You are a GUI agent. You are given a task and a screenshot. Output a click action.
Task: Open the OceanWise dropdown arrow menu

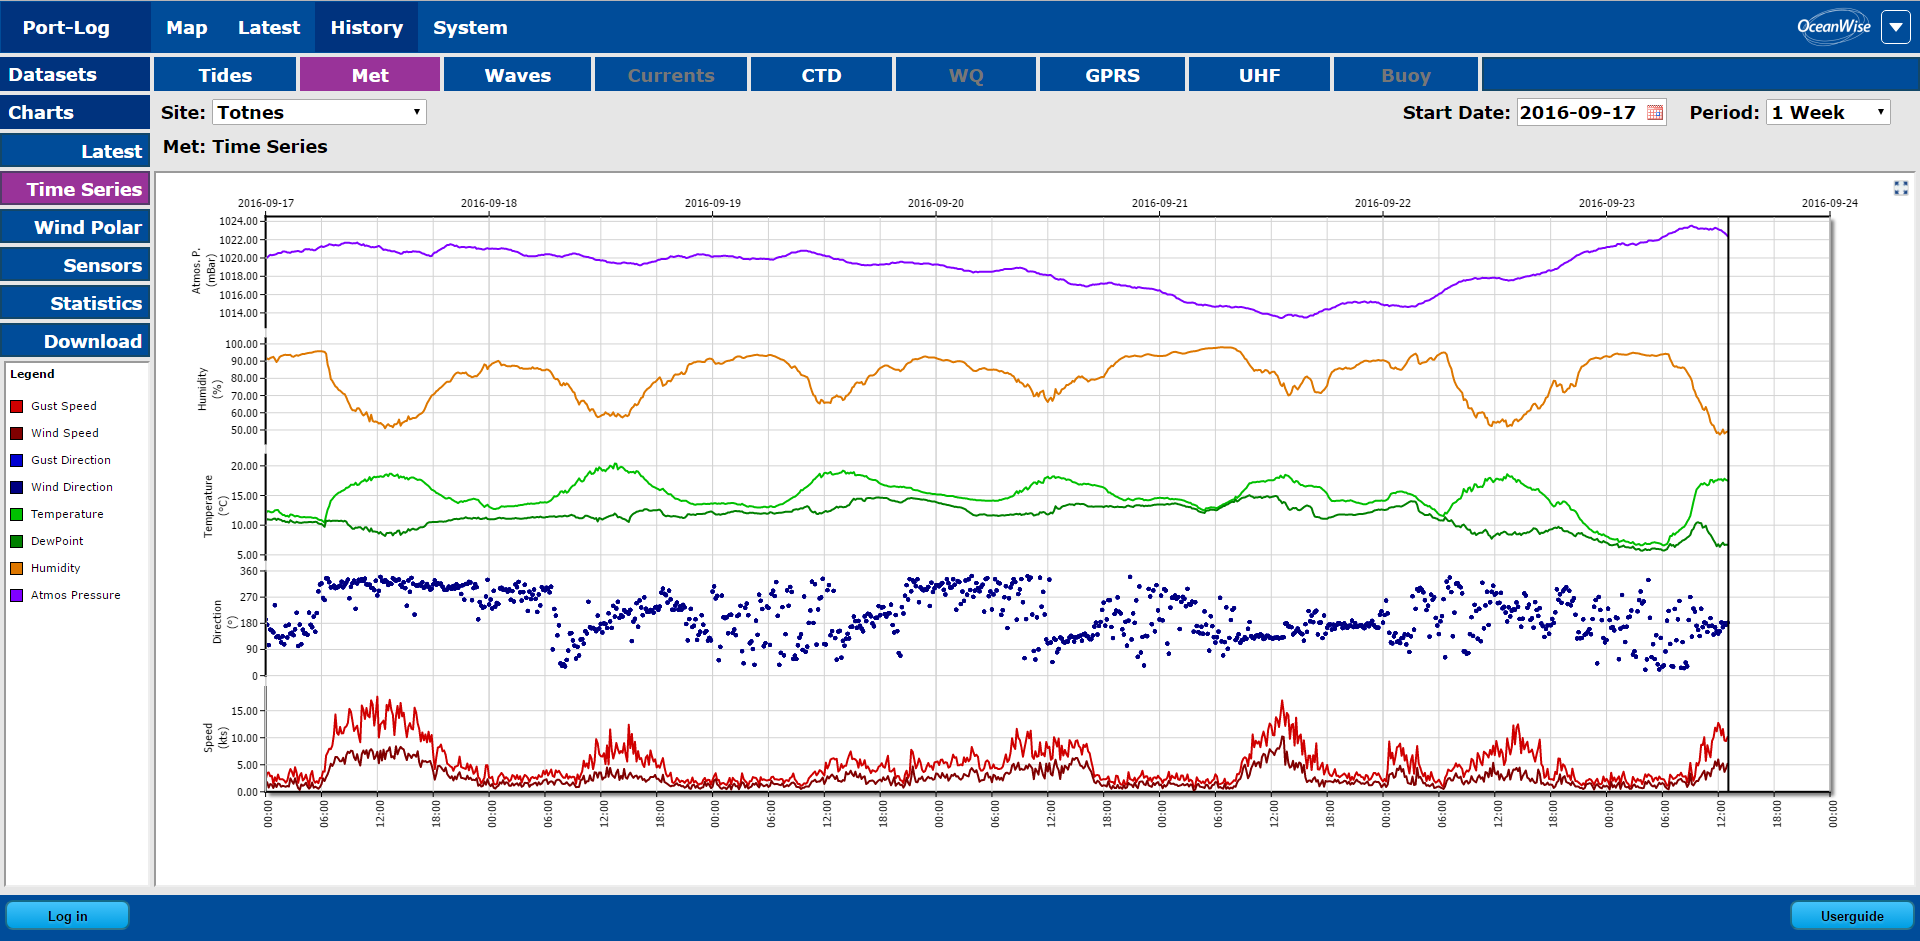1895,27
